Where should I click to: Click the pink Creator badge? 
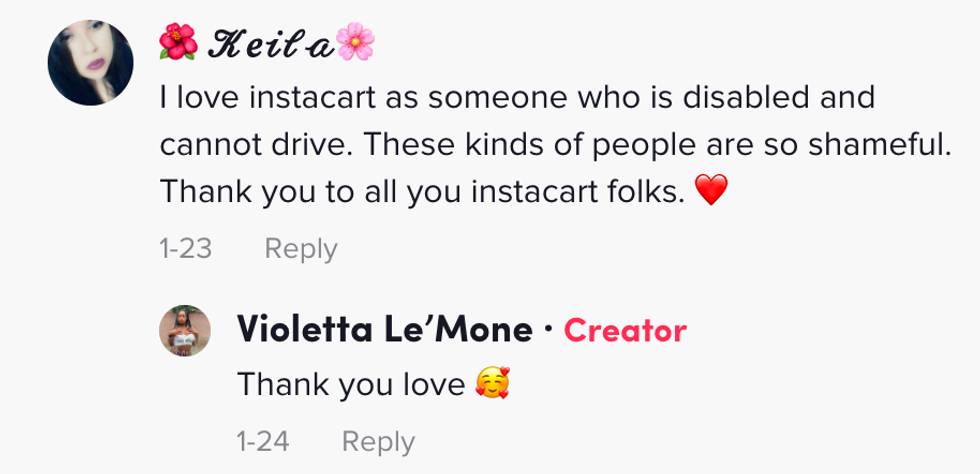[x=625, y=330]
